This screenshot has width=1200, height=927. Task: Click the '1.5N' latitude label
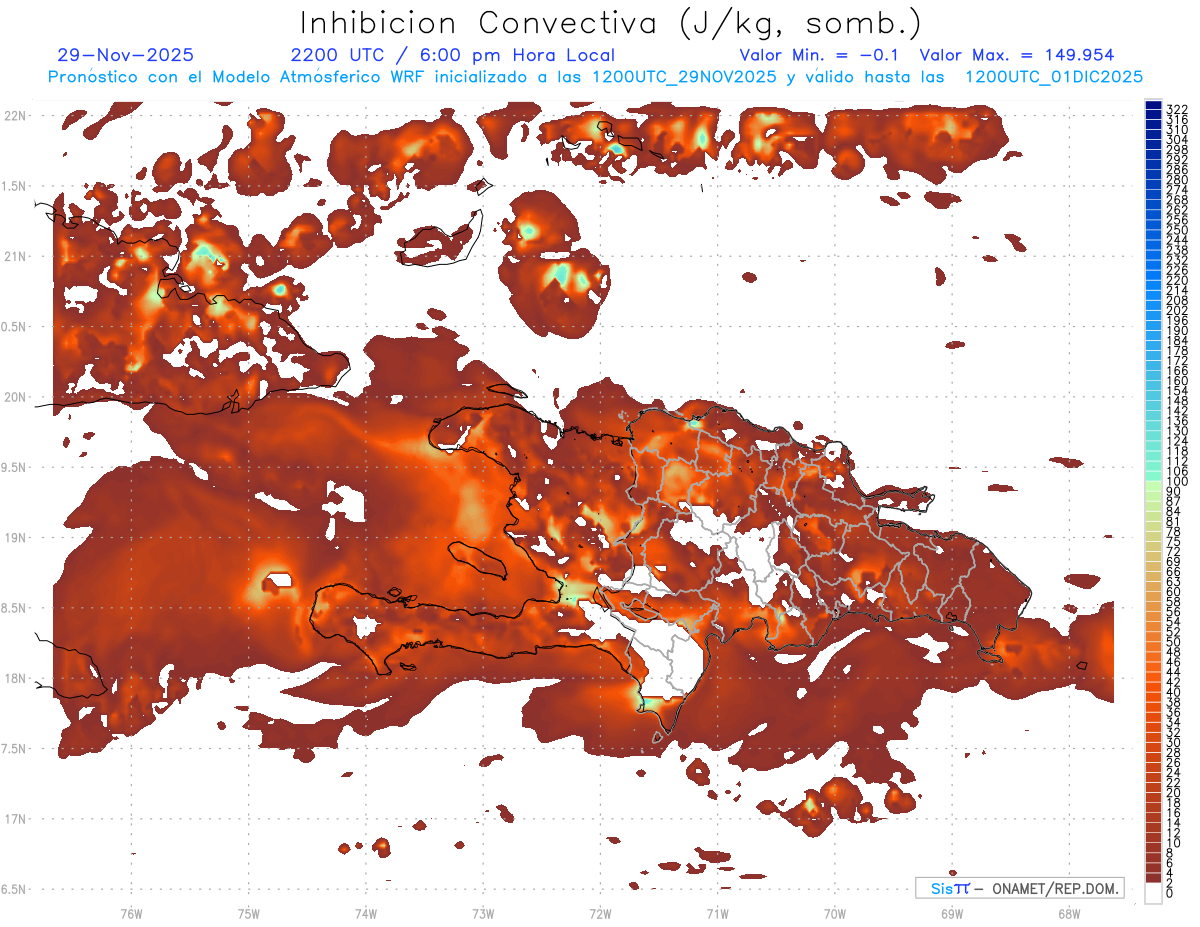coord(16,186)
